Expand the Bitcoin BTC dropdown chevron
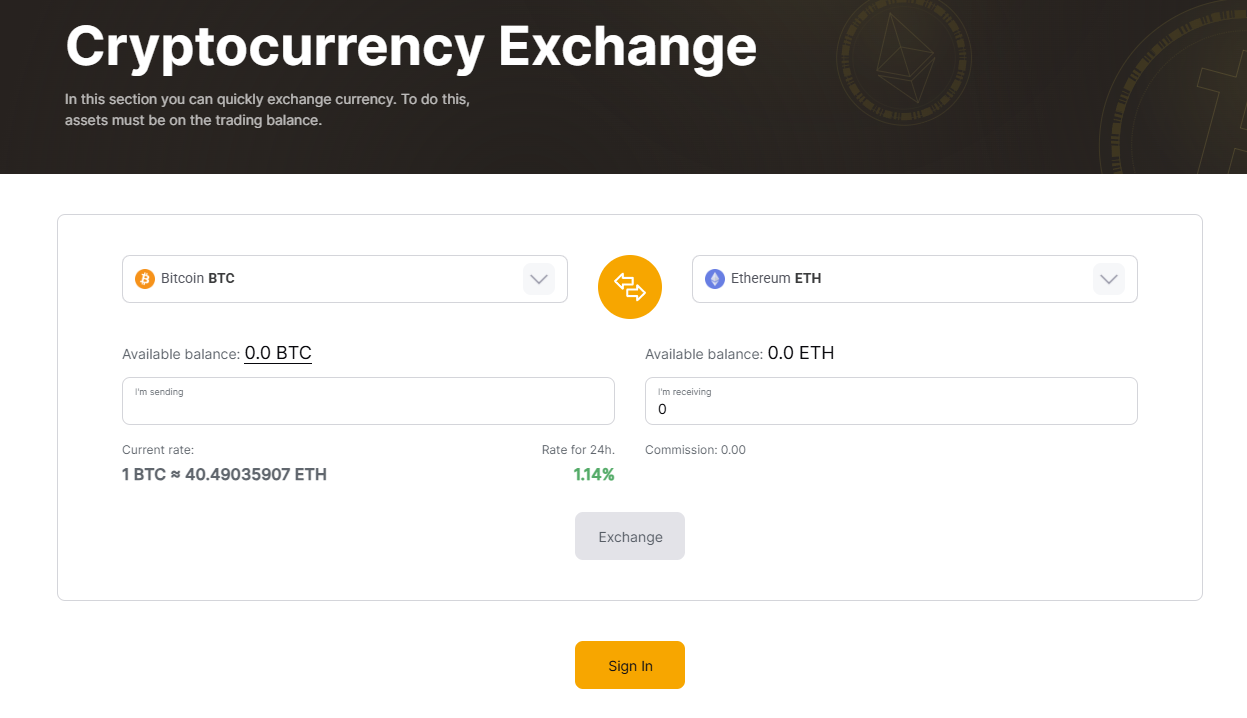Screen dimensions: 1247x718 click(539, 279)
